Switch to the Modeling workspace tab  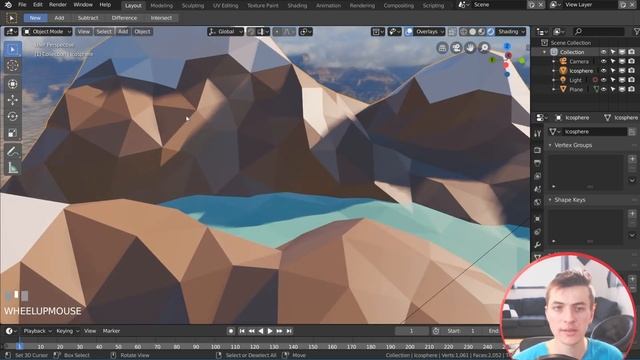click(x=162, y=6)
